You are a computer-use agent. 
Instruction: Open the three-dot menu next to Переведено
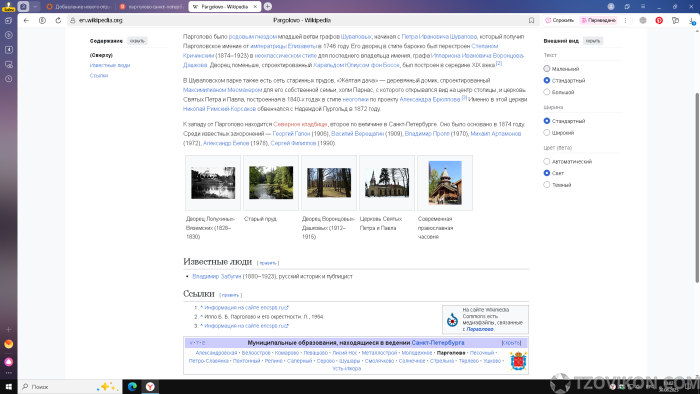click(625, 21)
